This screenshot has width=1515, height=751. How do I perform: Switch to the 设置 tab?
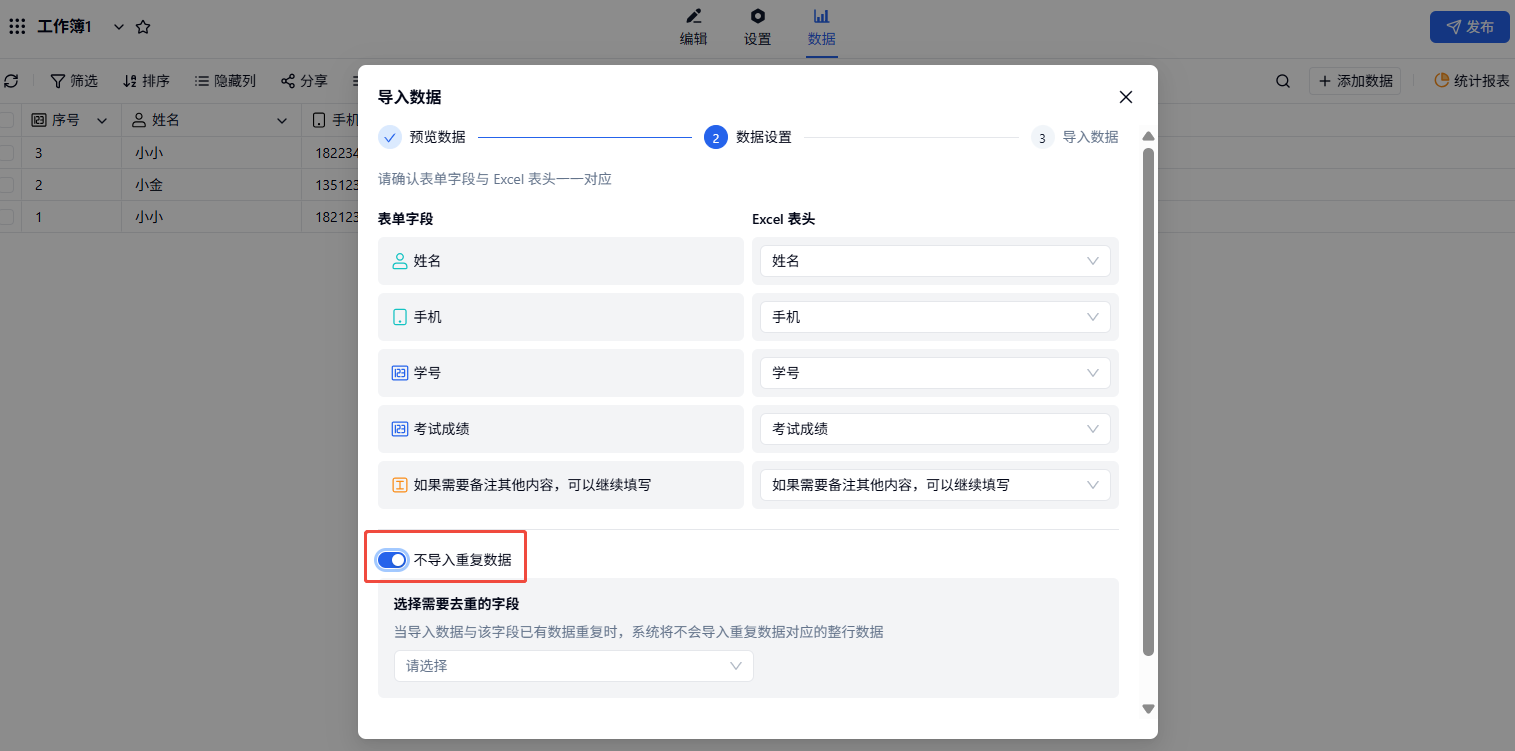(757, 27)
